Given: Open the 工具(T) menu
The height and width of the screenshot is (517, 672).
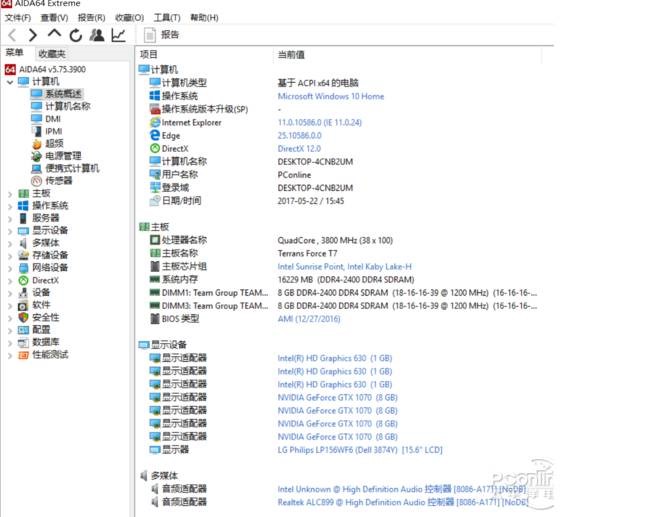Looking at the screenshot, I should pos(167,18).
